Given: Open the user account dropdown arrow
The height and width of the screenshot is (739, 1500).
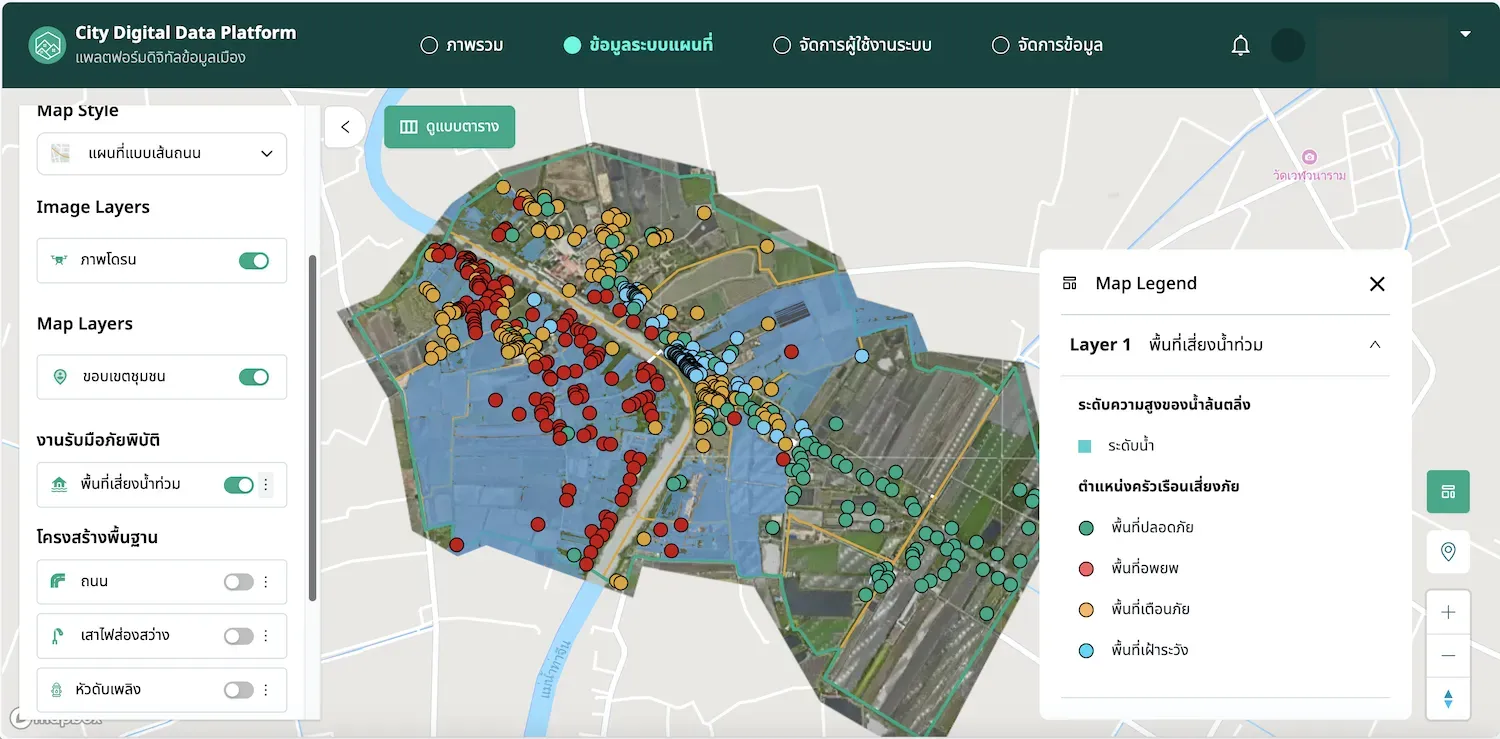Looking at the screenshot, I should [x=1465, y=34].
